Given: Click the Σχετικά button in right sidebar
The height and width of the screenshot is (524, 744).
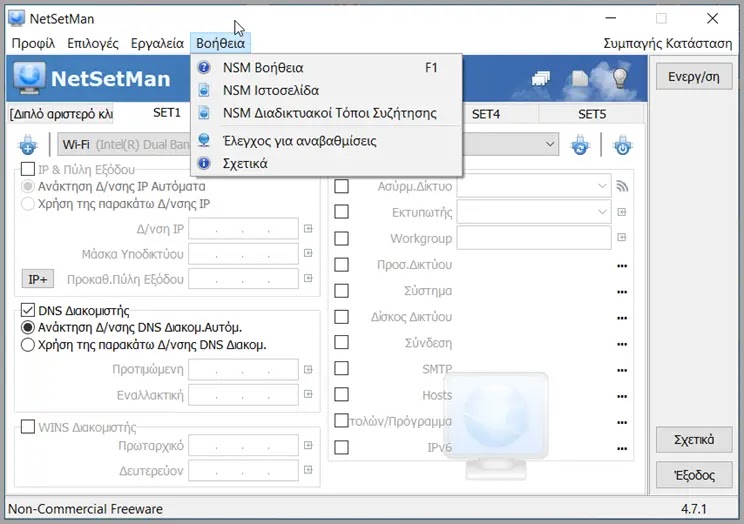Looking at the screenshot, I should [x=694, y=440].
